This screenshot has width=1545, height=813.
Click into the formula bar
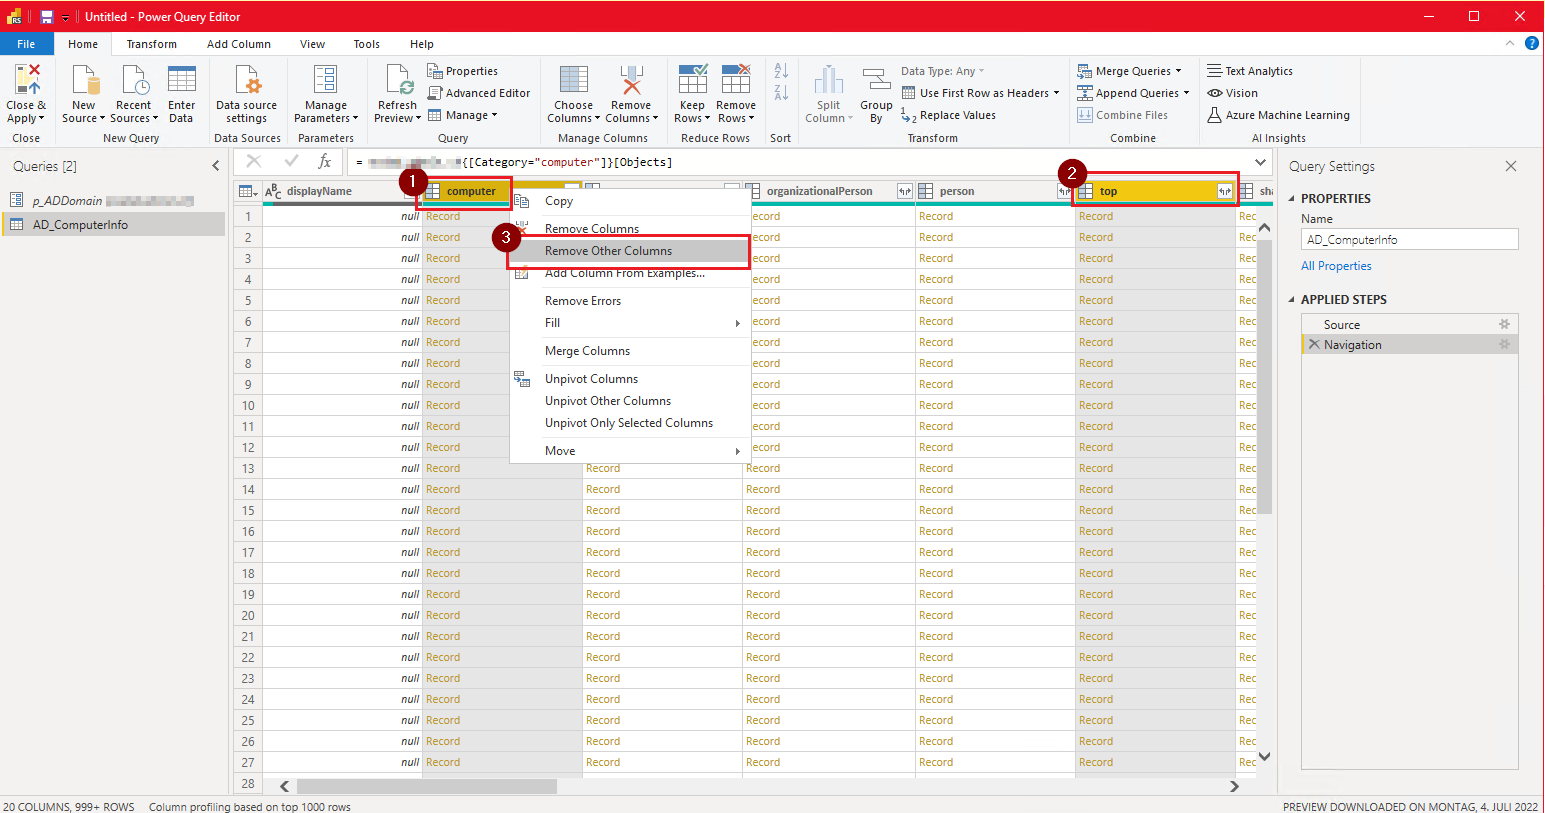(x=800, y=162)
